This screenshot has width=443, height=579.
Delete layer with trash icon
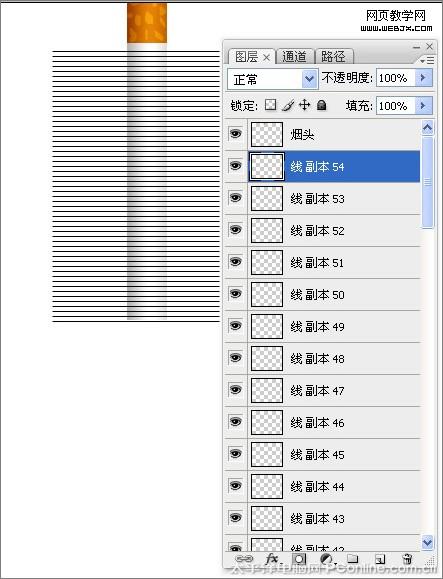coord(407,558)
